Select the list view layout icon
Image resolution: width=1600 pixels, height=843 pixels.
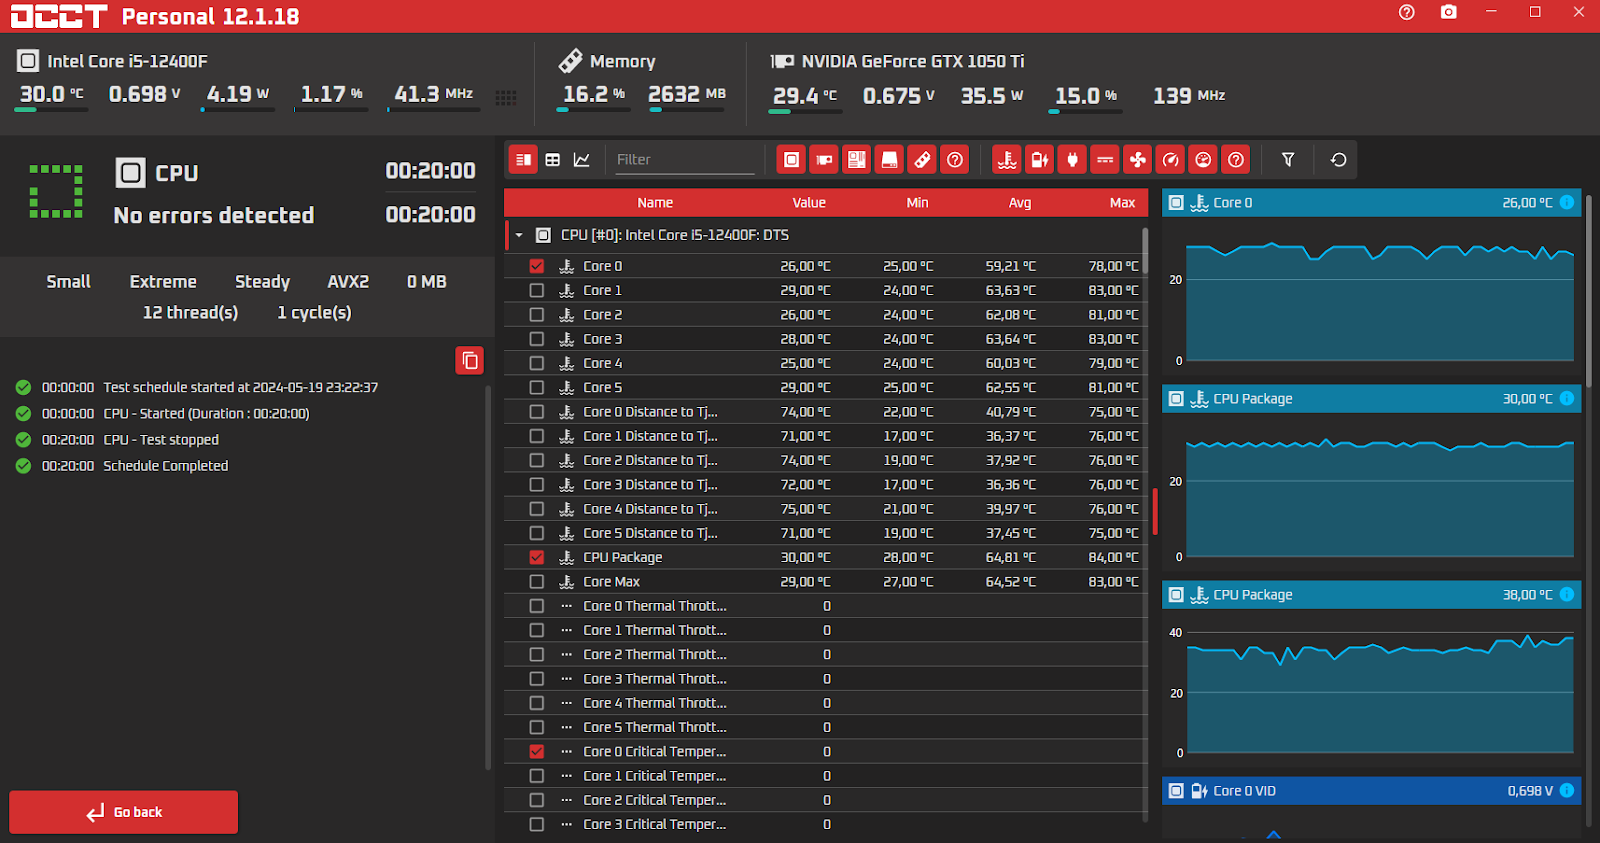tap(523, 160)
